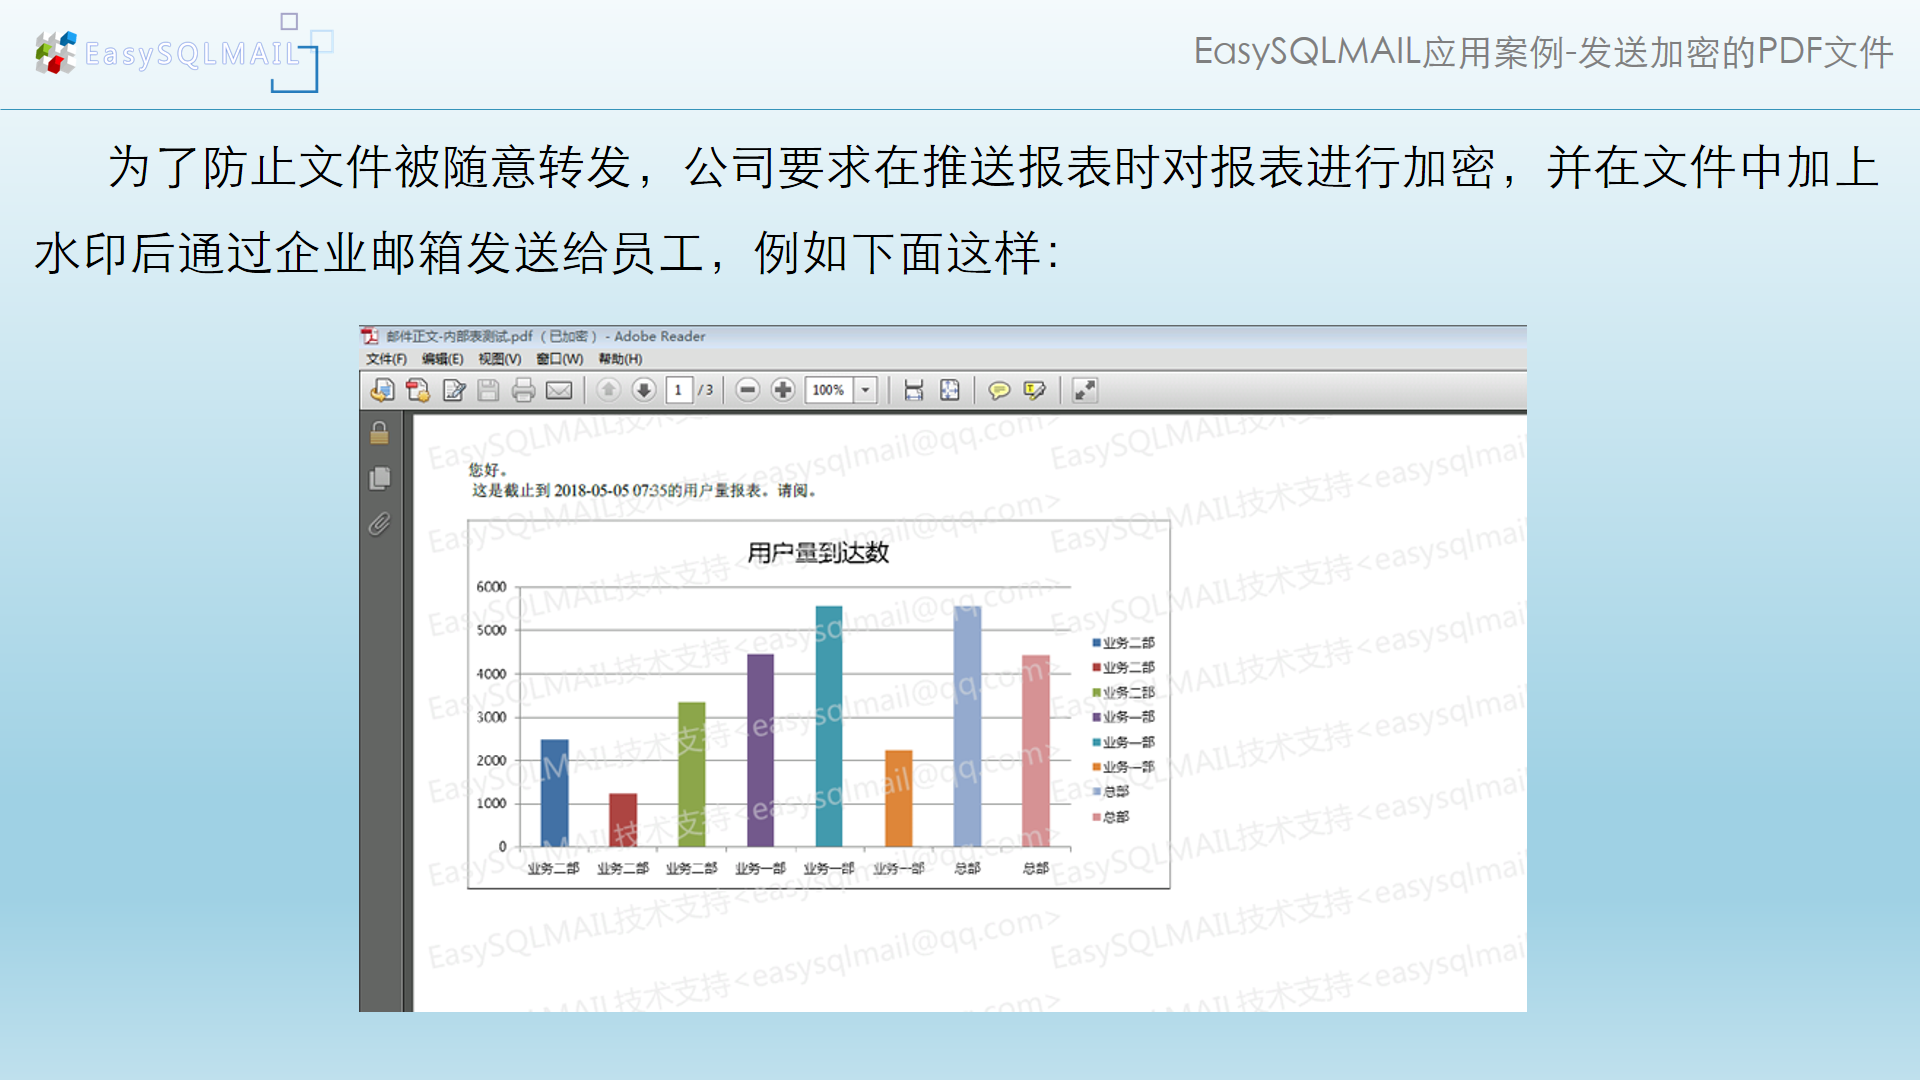Image resolution: width=1920 pixels, height=1080 pixels.
Task: Click the save (floppy disk) icon
Action: click(x=488, y=390)
